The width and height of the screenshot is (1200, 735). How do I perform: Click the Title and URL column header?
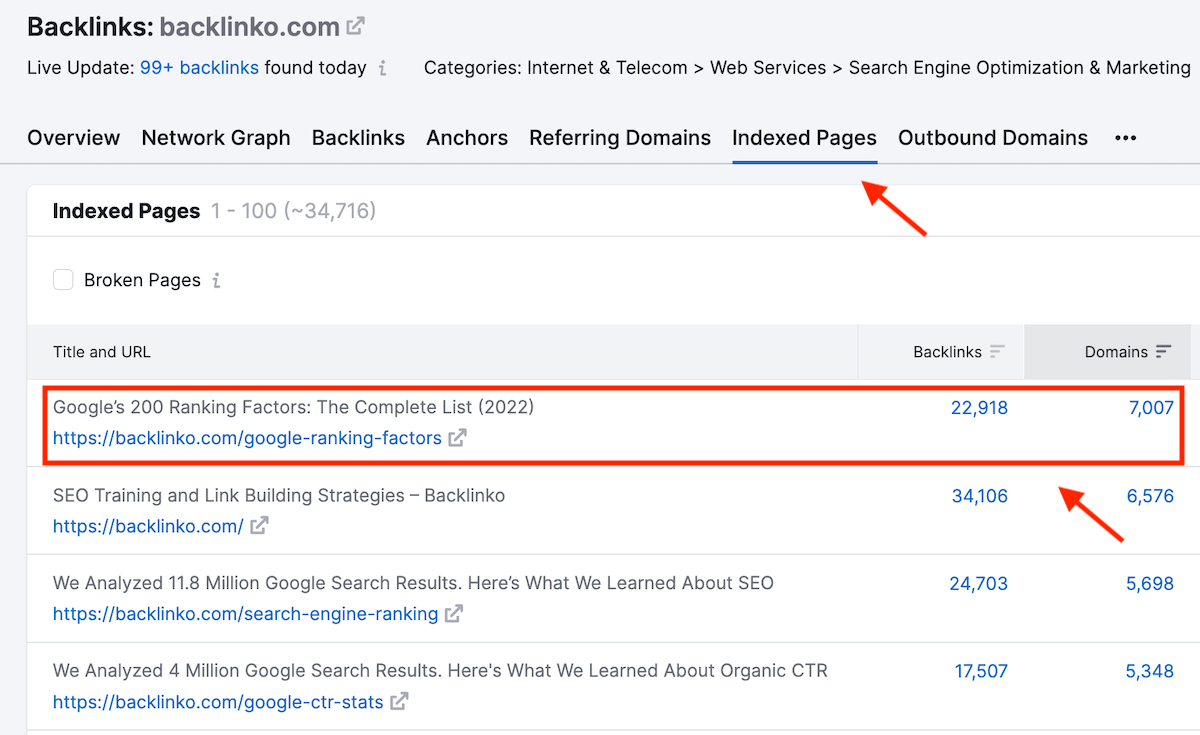[x=102, y=352]
